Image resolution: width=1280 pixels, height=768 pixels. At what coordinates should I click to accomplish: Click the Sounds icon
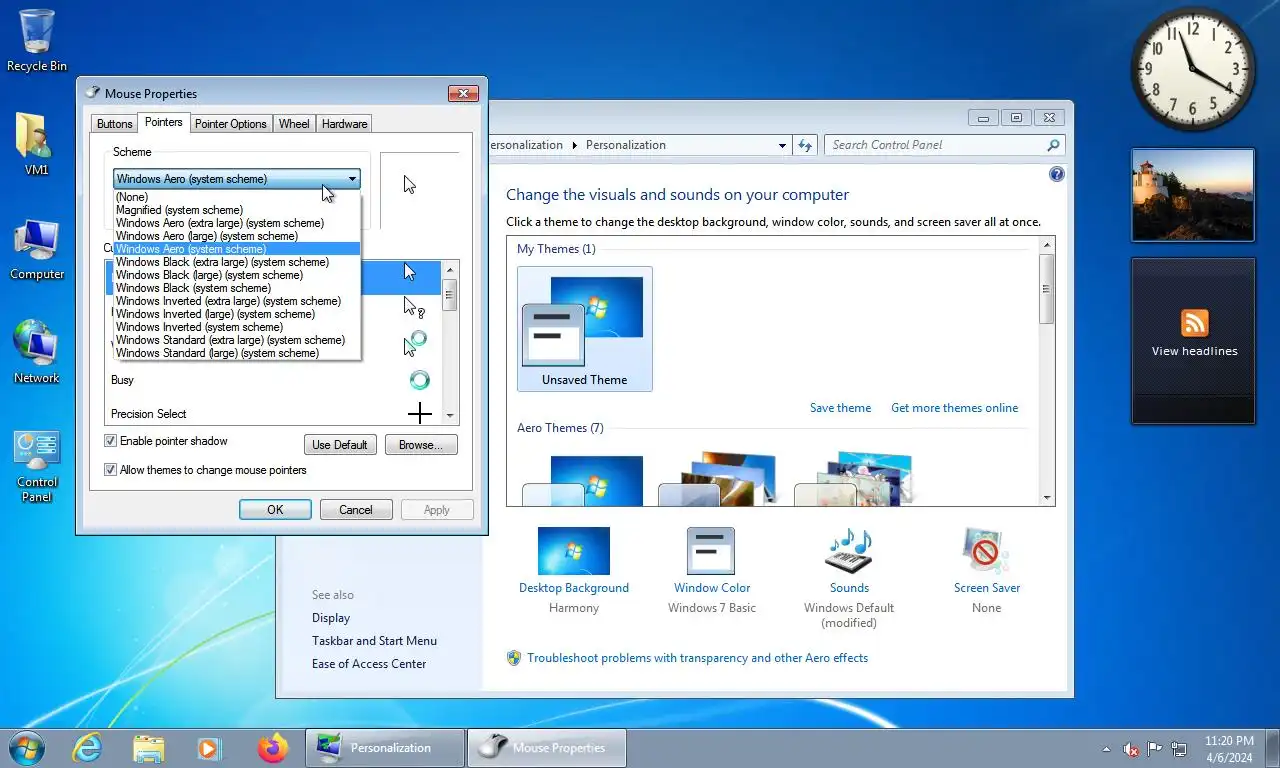(849, 551)
